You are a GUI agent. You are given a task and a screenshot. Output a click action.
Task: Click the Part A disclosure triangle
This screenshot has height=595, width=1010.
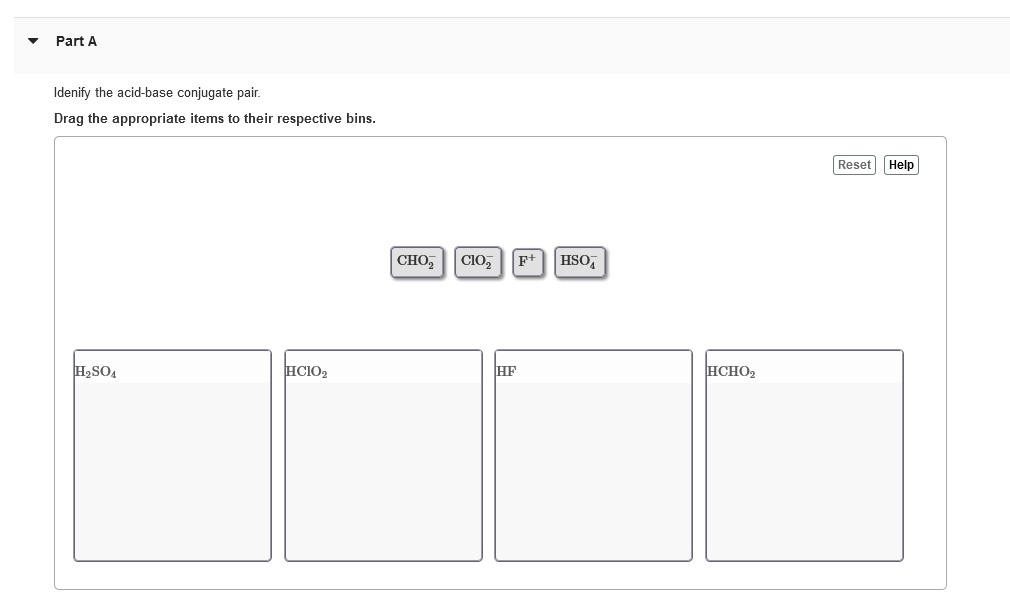31,41
